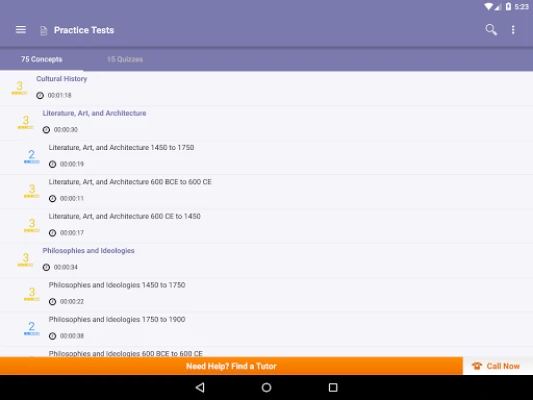This screenshot has width=533, height=400.
Task: Open the hamburger navigation menu
Action: click(21, 30)
